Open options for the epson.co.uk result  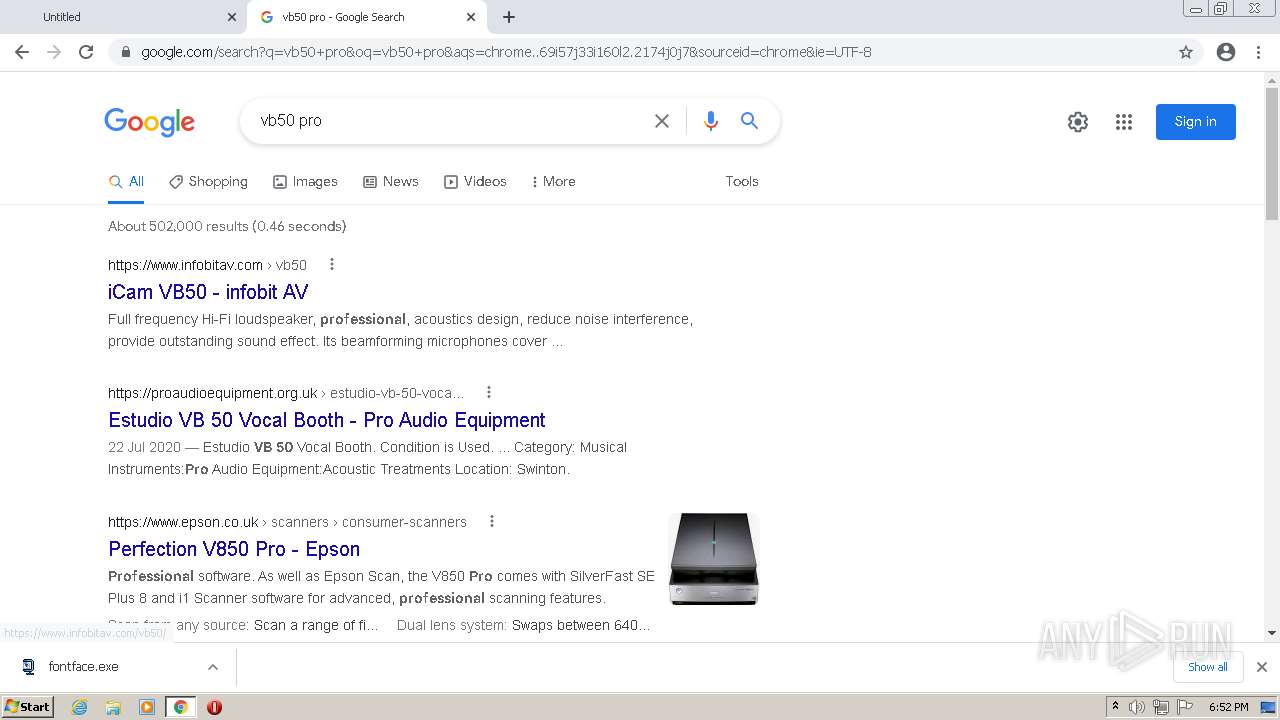pyautogui.click(x=491, y=522)
